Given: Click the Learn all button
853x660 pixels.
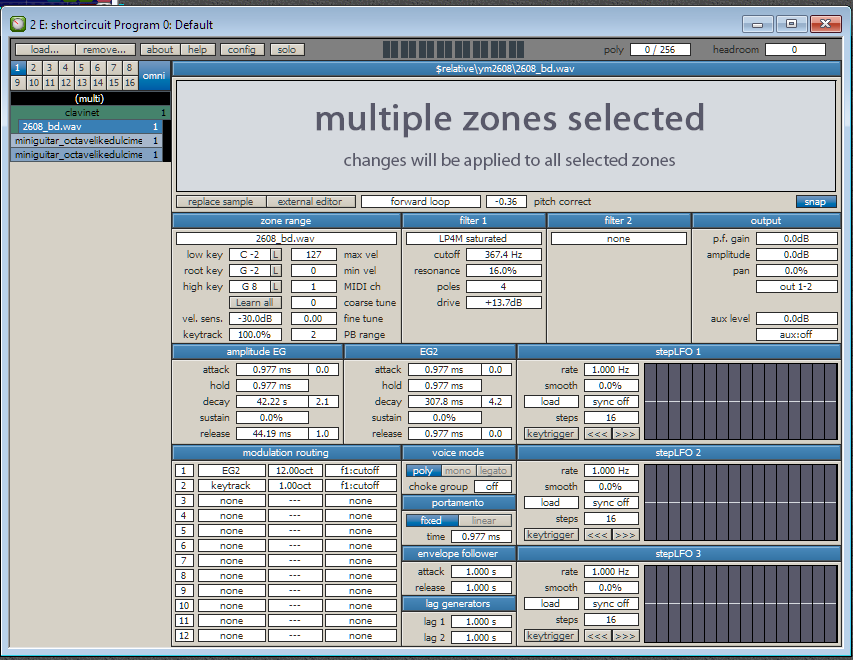Looking at the screenshot, I should tap(255, 303).
